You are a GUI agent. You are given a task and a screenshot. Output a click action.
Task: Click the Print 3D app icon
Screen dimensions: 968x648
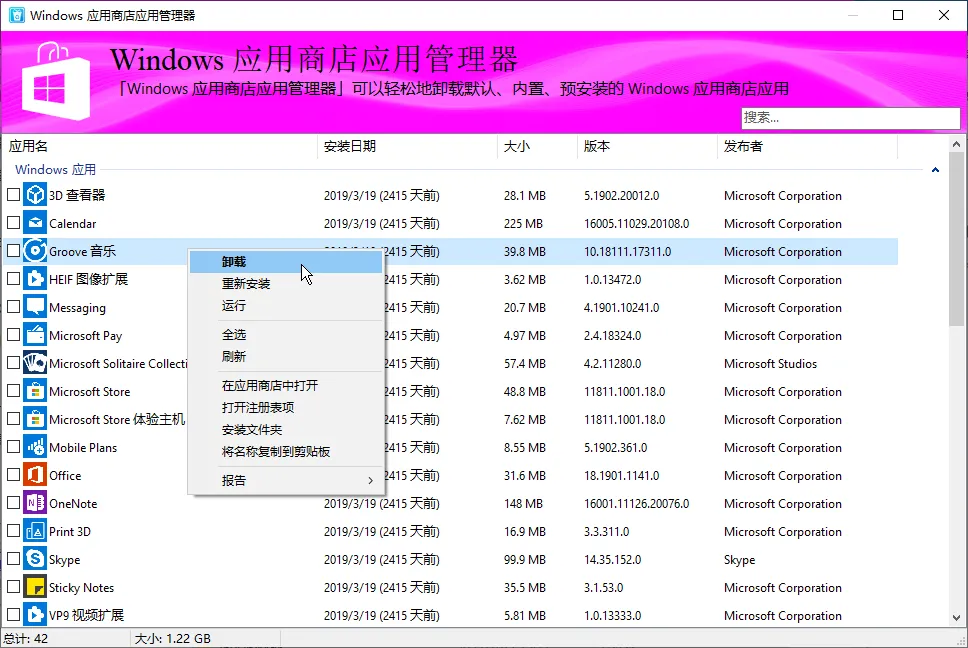tap(35, 531)
